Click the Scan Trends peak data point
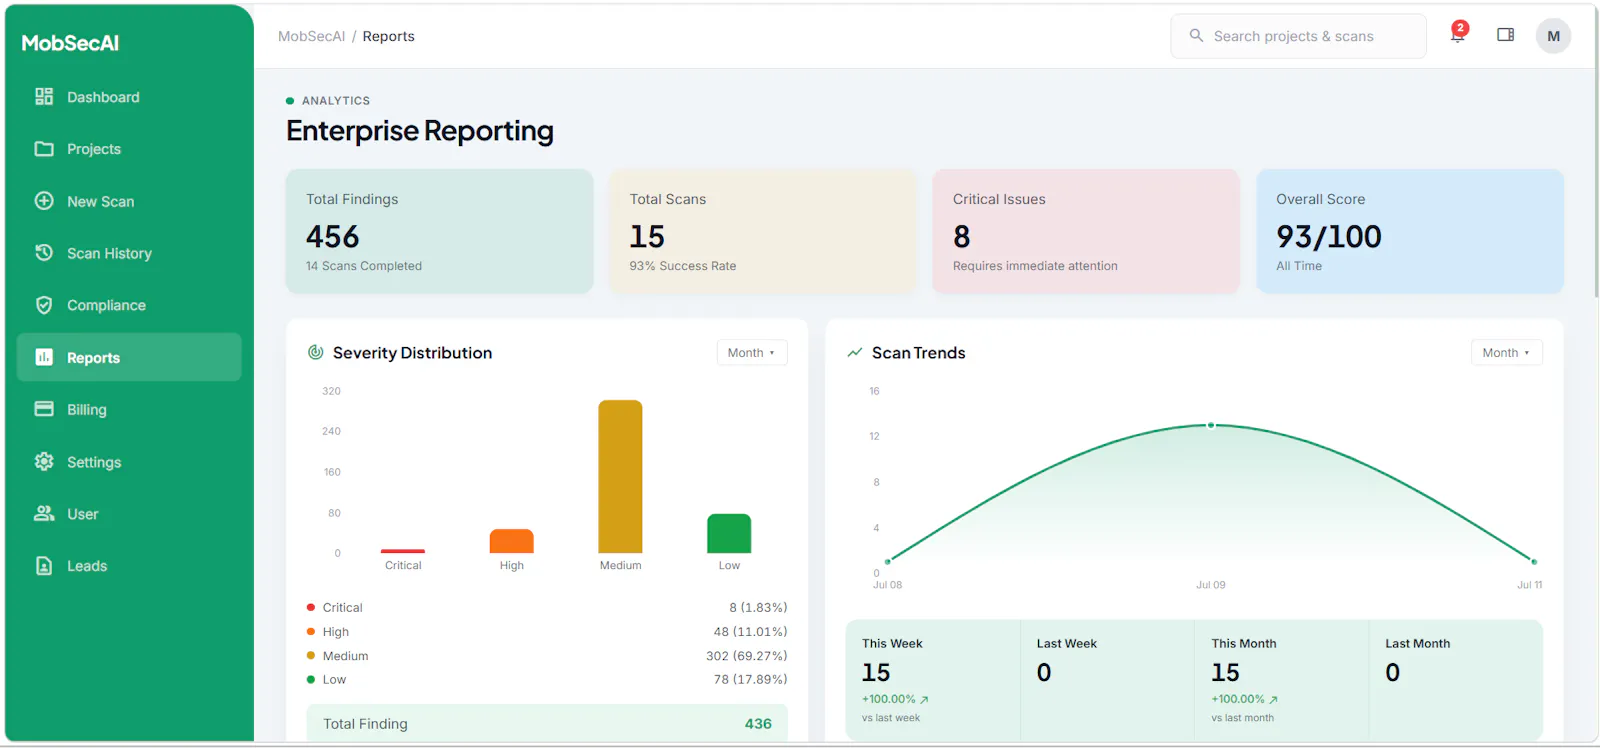 click(x=1211, y=425)
